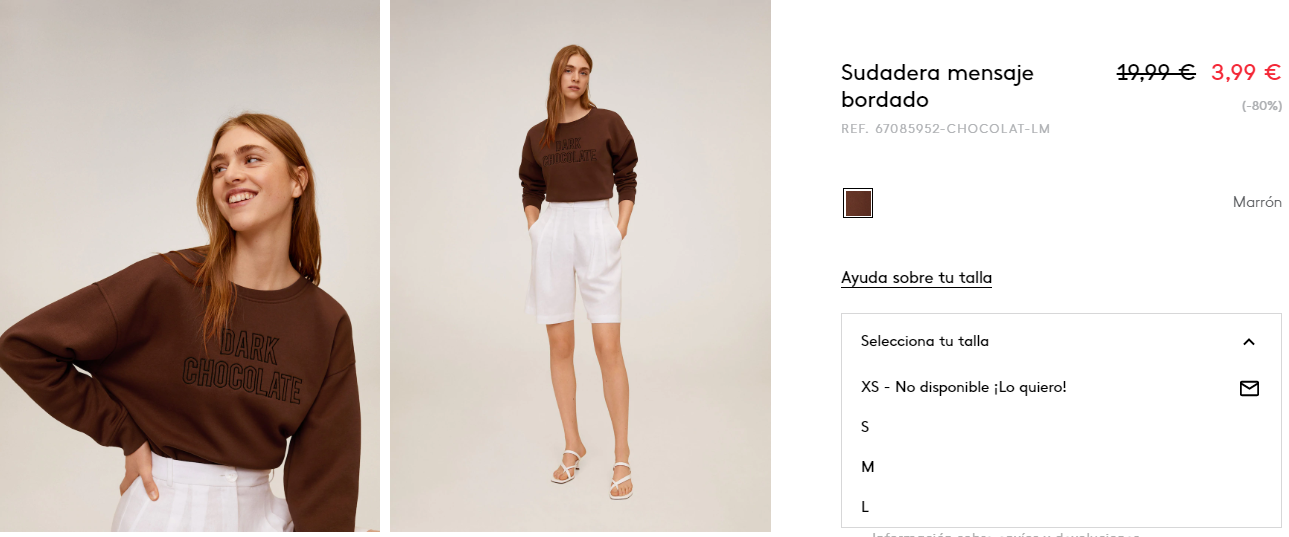Viewport: 1289px width, 537px height.
Task: Click the cut-off 'Información sobre envíos' link
Action: pos(1005,534)
